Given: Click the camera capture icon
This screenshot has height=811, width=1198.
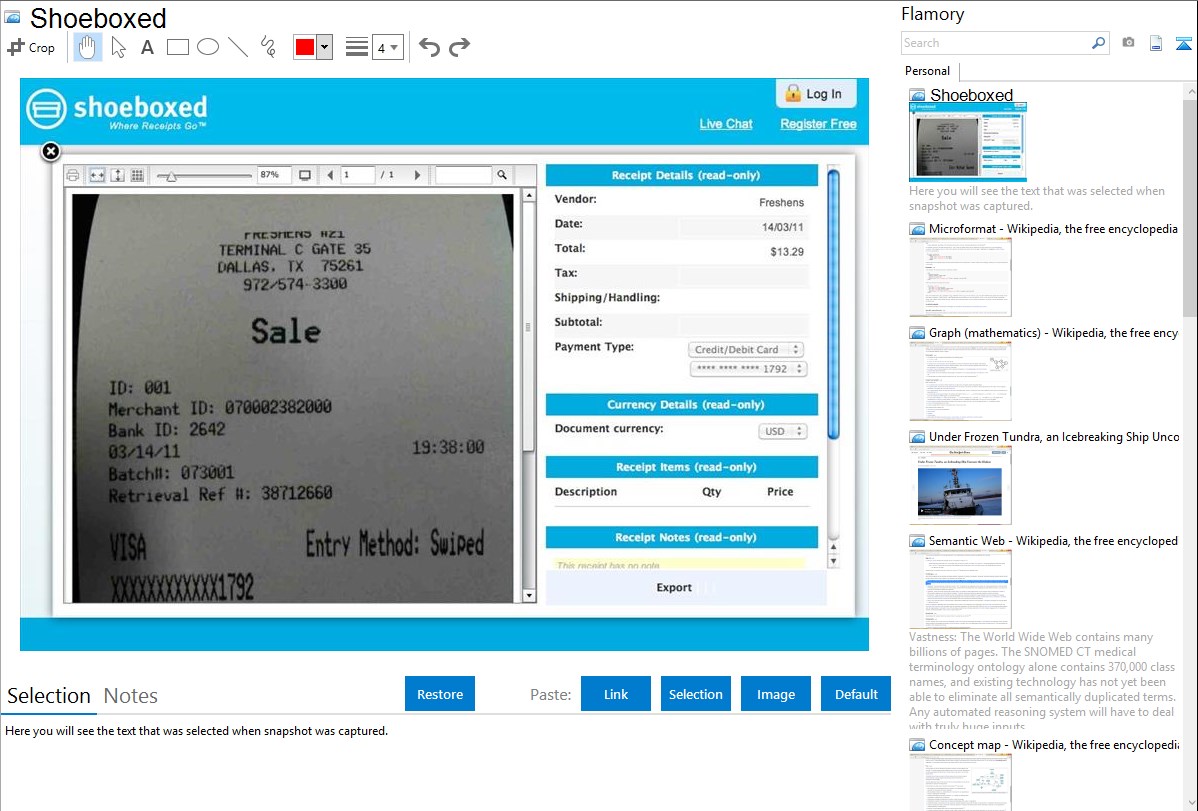Looking at the screenshot, I should tap(1128, 43).
